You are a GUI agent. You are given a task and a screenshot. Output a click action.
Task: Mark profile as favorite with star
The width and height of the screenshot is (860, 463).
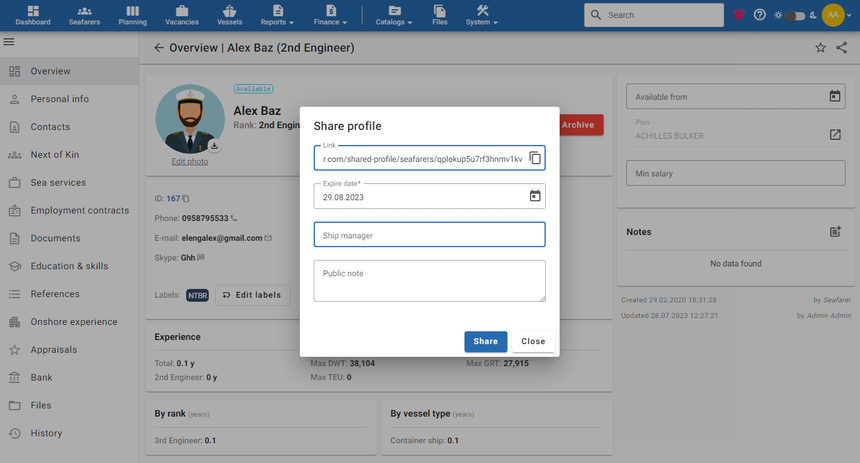click(821, 48)
